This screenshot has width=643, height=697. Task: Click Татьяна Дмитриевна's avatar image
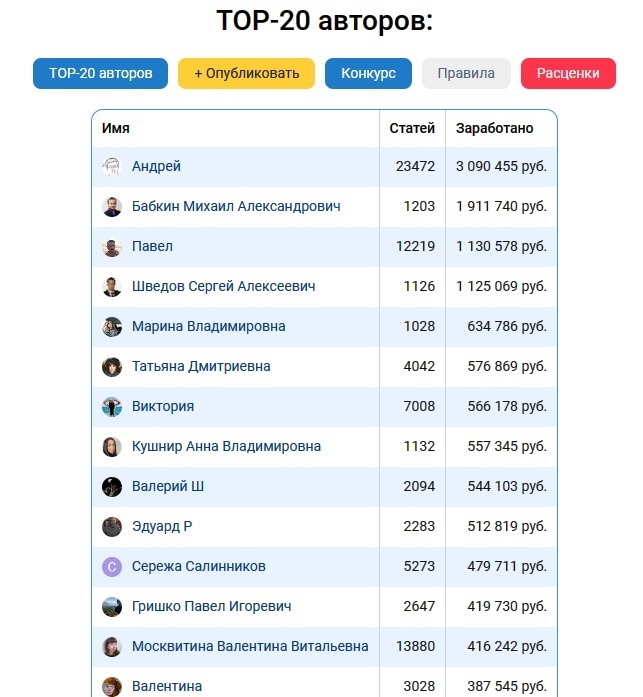[112, 367]
